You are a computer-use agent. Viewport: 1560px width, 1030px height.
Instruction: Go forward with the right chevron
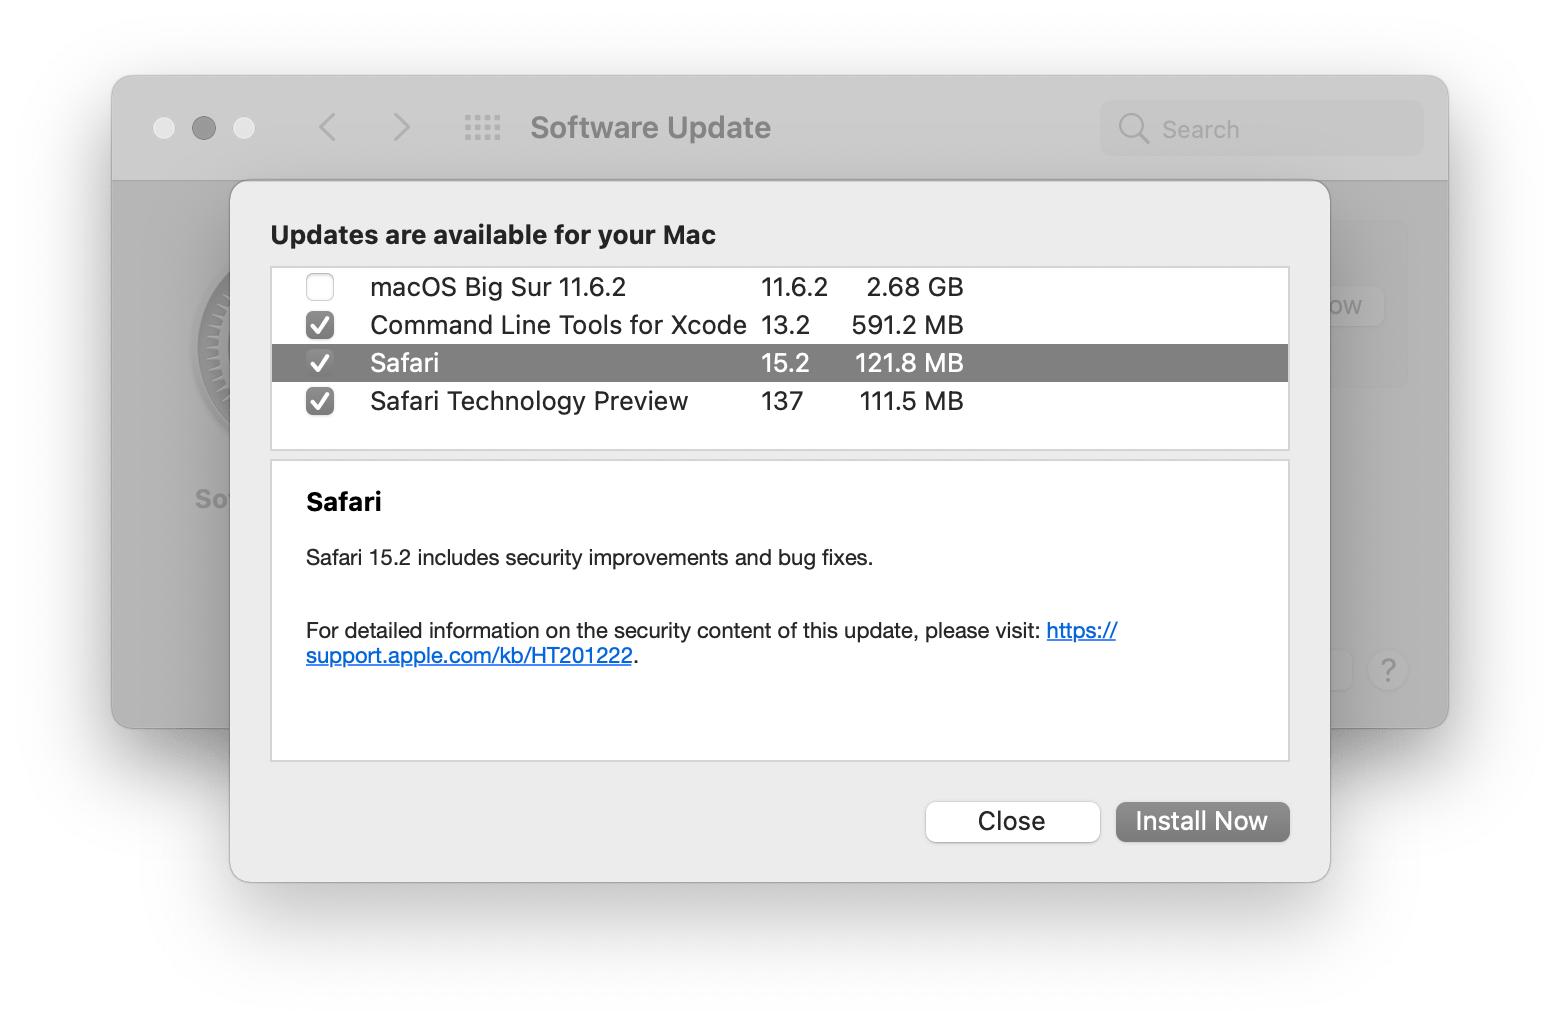[401, 127]
